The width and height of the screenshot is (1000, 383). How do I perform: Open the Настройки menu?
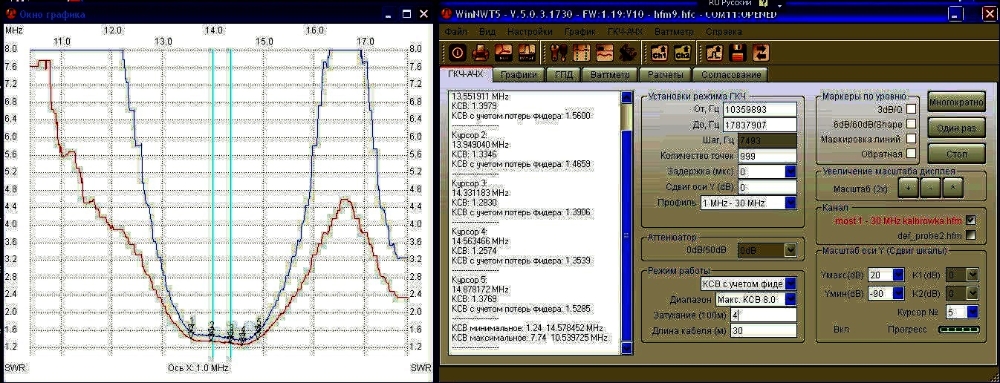(x=529, y=31)
